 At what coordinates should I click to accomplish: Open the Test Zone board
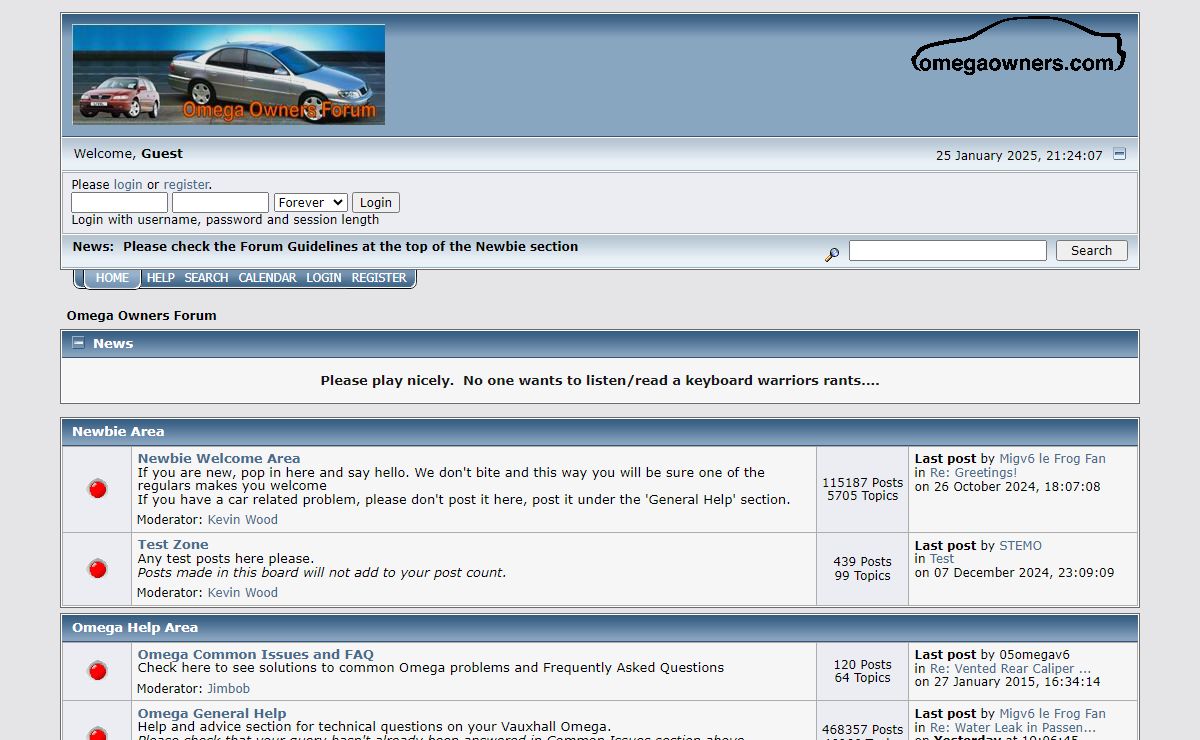(173, 545)
